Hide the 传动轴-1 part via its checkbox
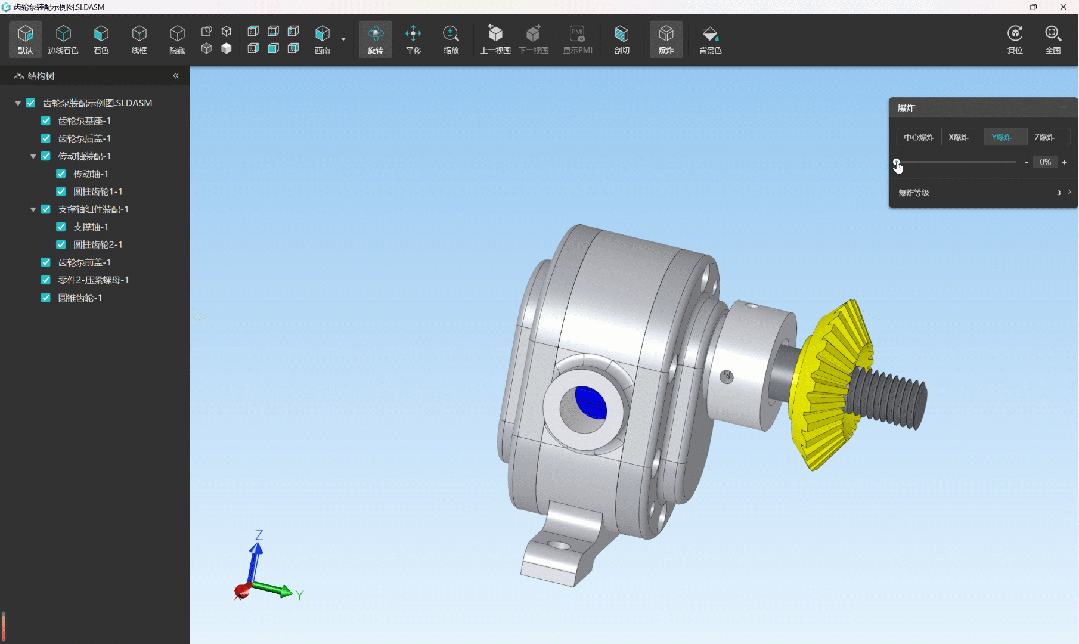Image resolution: width=1079 pixels, height=644 pixels. tap(61, 174)
